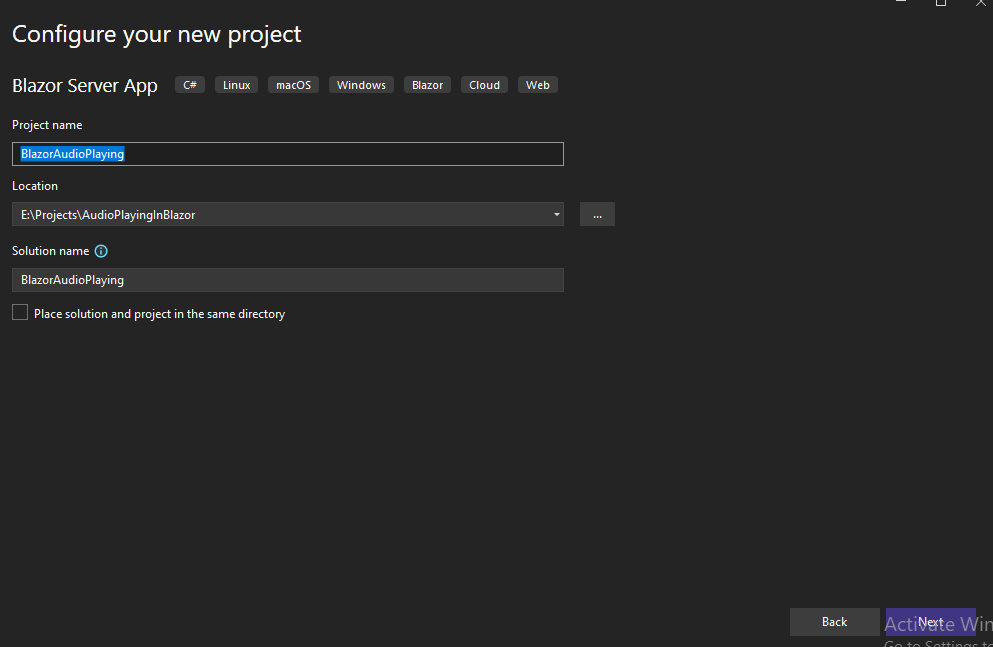The height and width of the screenshot is (647, 993).
Task: Click the Blazor project type tag
Action: tap(427, 85)
